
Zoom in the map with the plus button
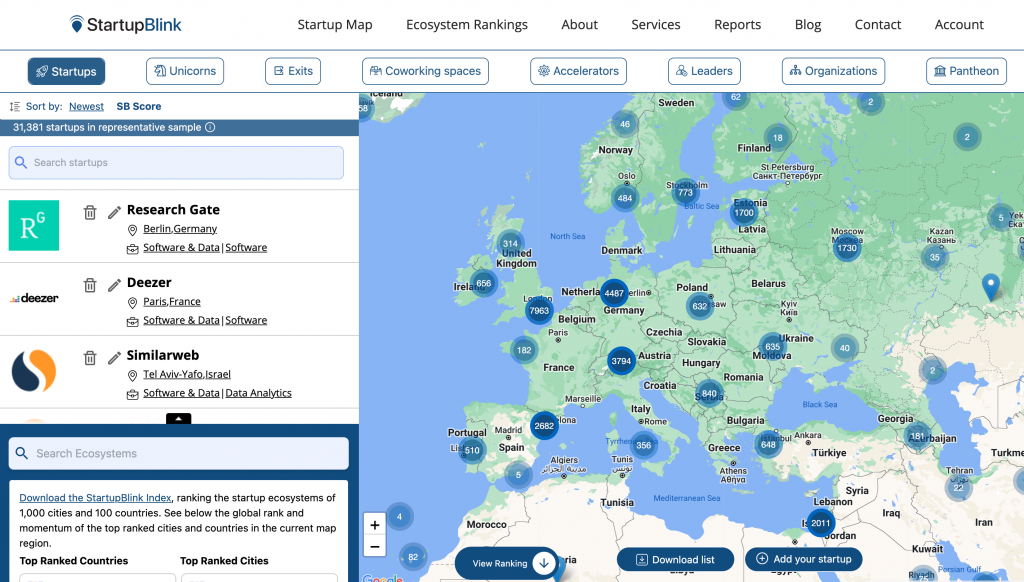point(374,525)
